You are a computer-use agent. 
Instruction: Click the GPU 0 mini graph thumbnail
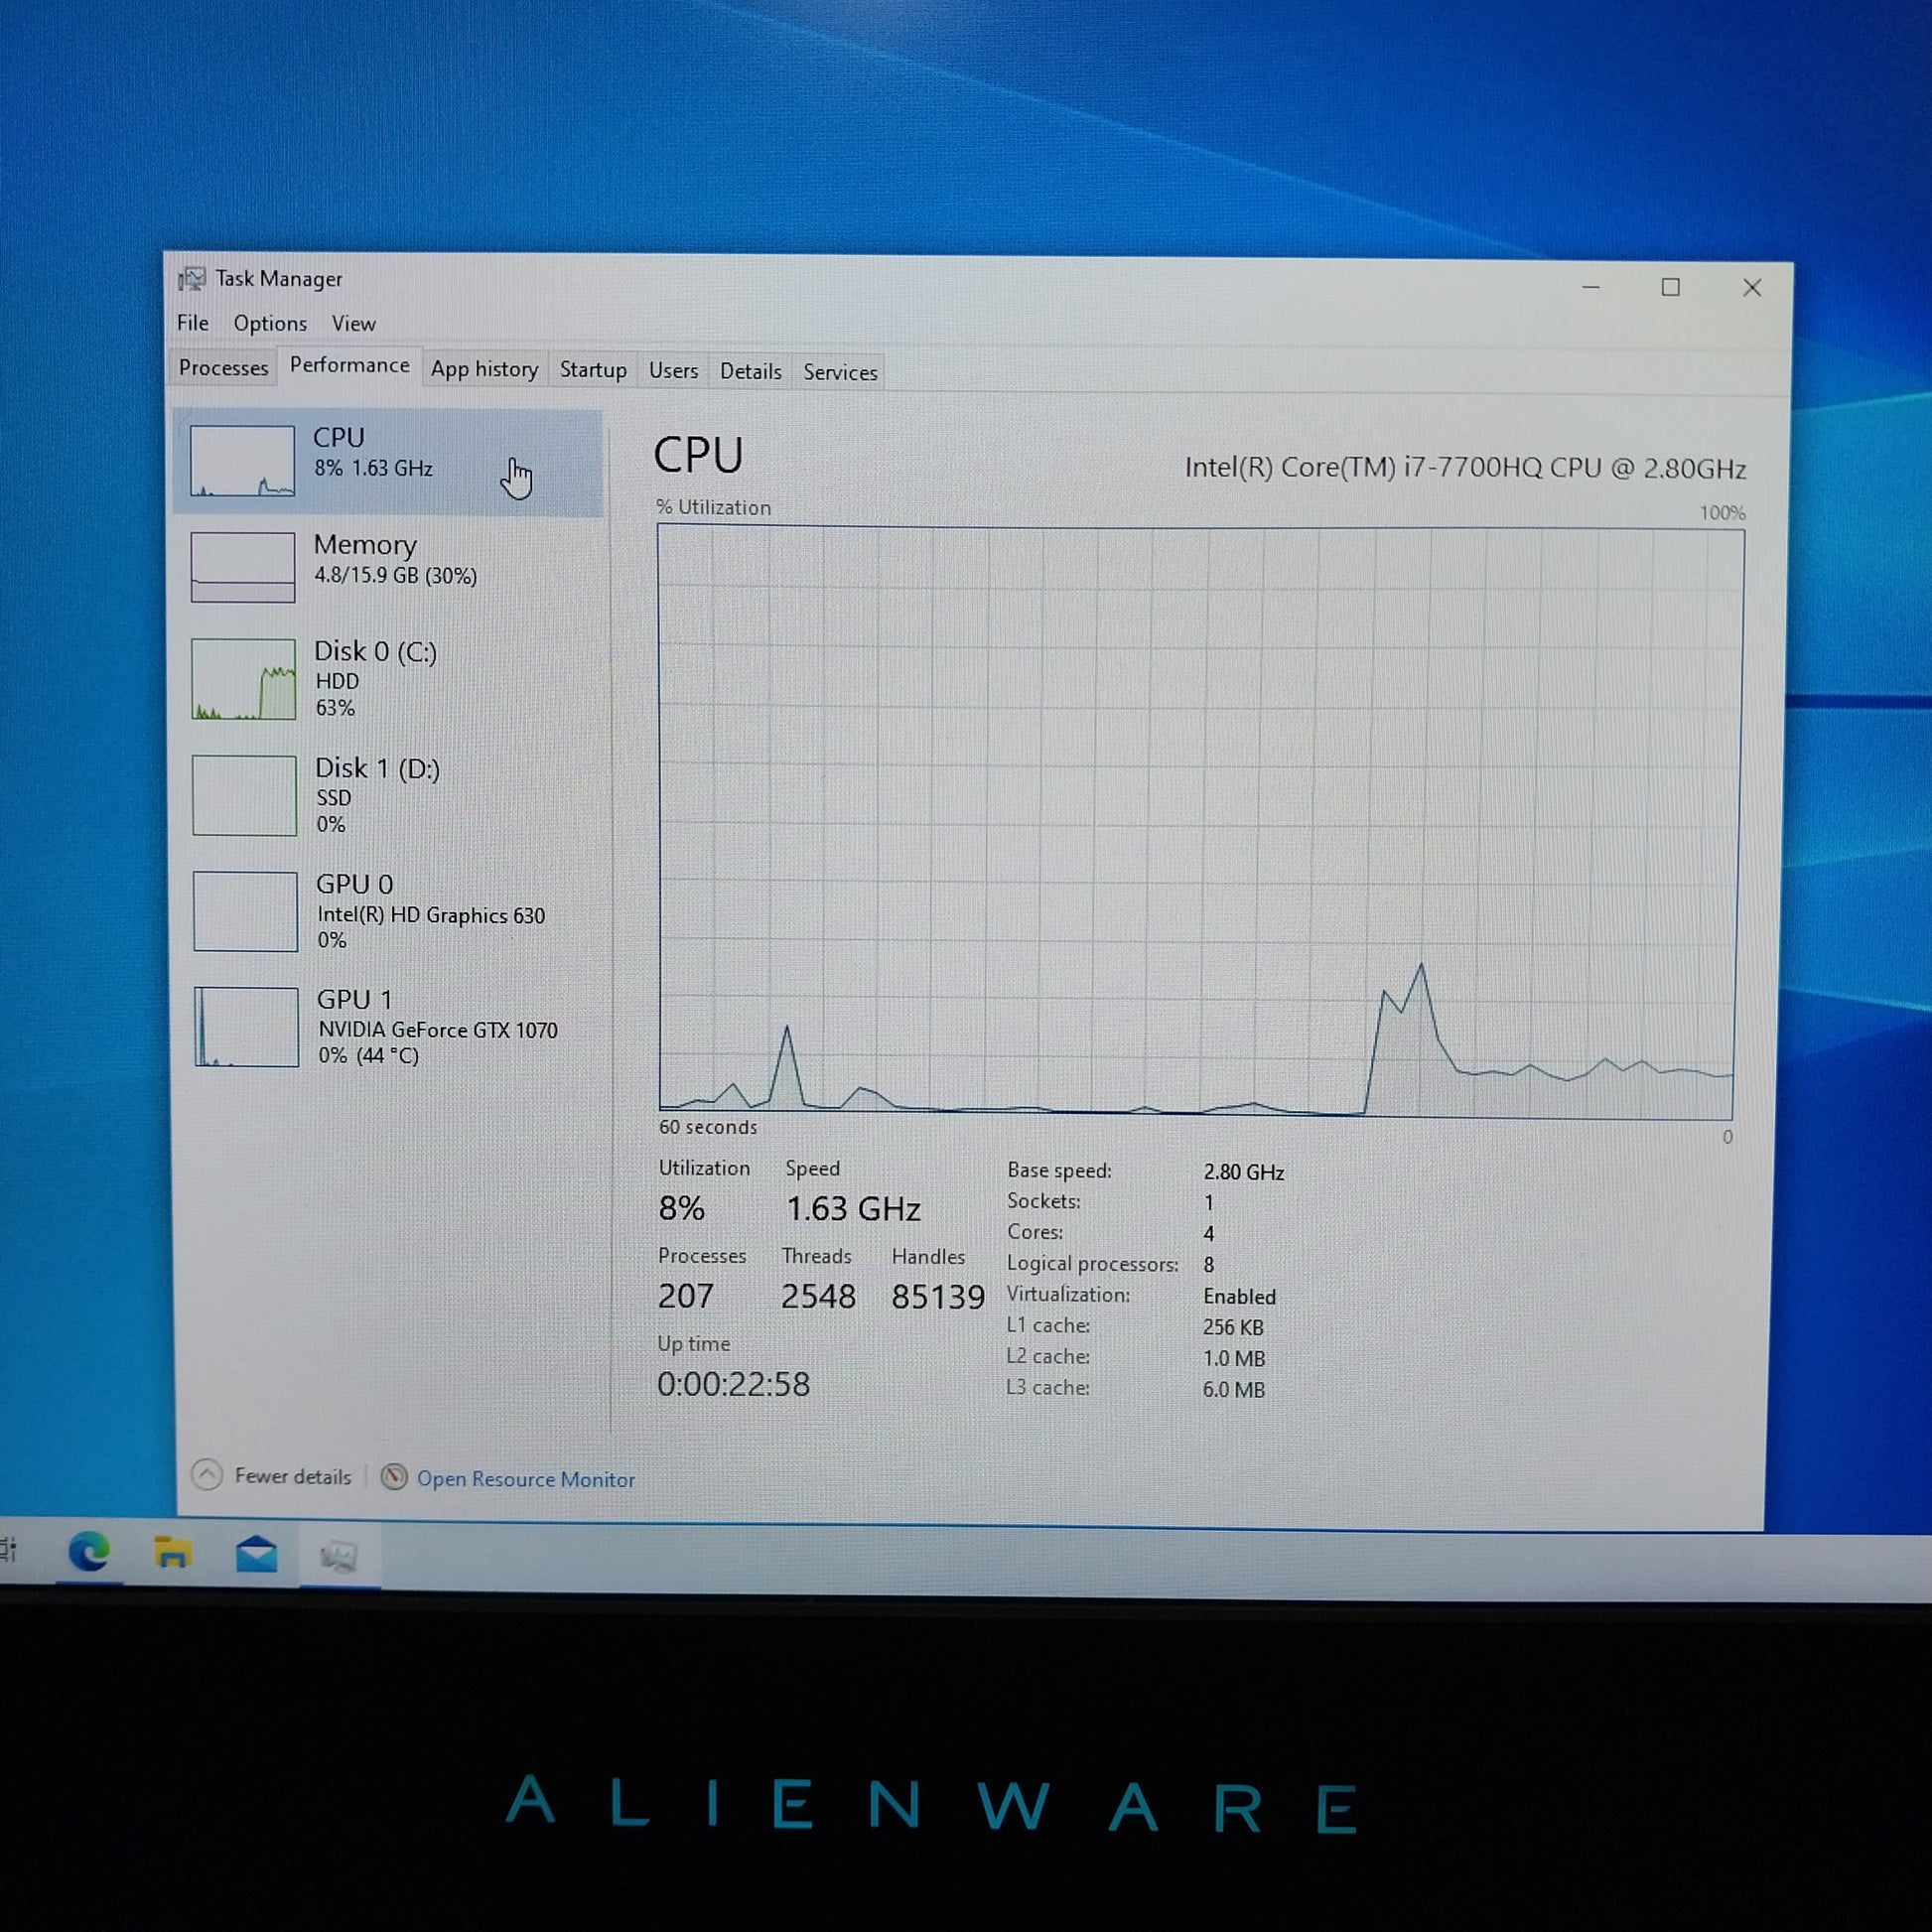click(x=246, y=911)
